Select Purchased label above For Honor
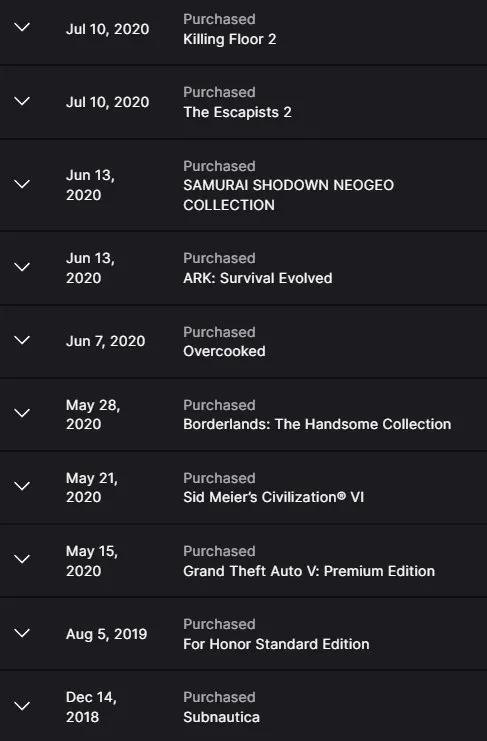The width and height of the screenshot is (487, 741). click(x=219, y=624)
